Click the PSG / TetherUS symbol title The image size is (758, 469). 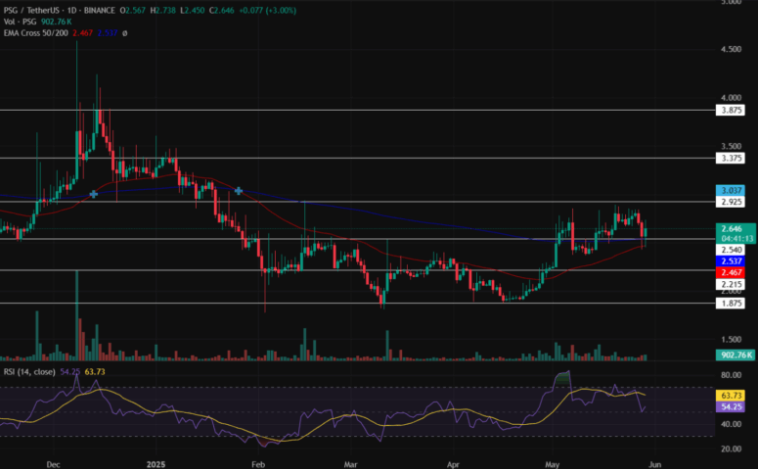coord(60,10)
